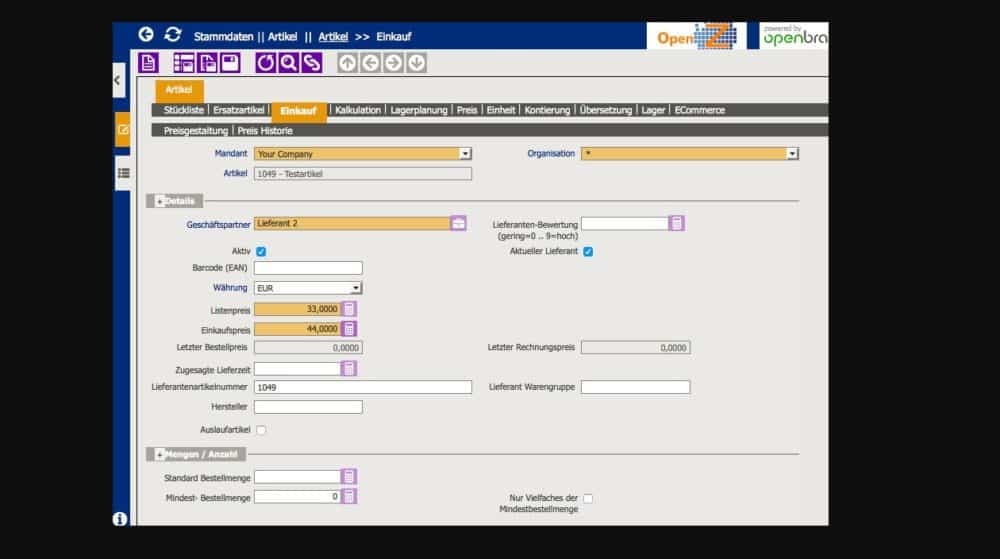1000x559 pixels.
Task: Uncheck the Aktiv checkbox
Action: pyautogui.click(x=261, y=251)
